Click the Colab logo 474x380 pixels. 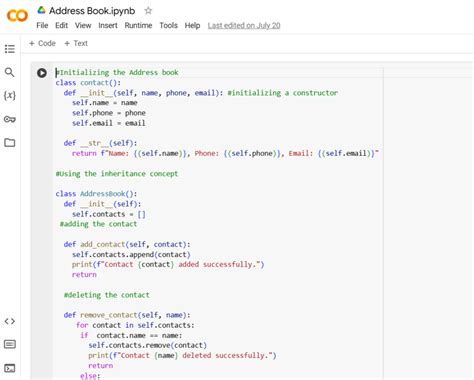[17, 15]
